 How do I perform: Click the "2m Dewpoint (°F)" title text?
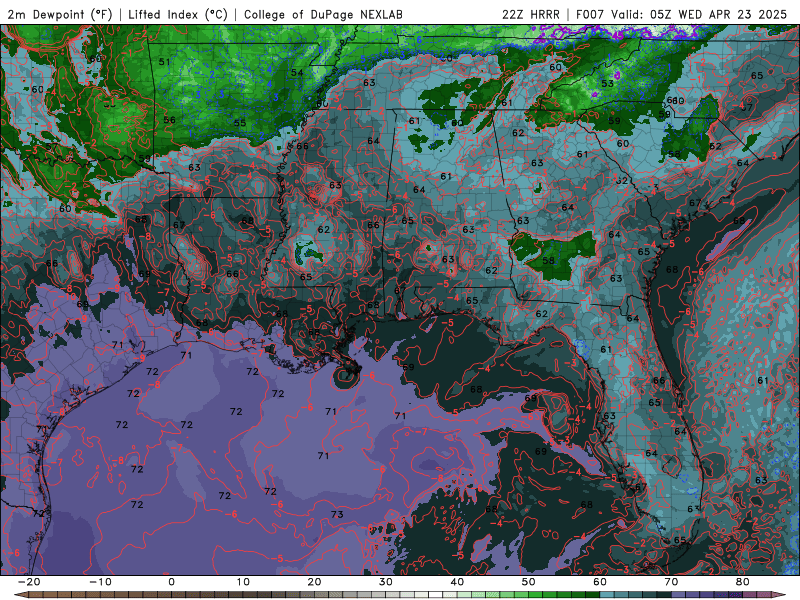pos(60,14)
